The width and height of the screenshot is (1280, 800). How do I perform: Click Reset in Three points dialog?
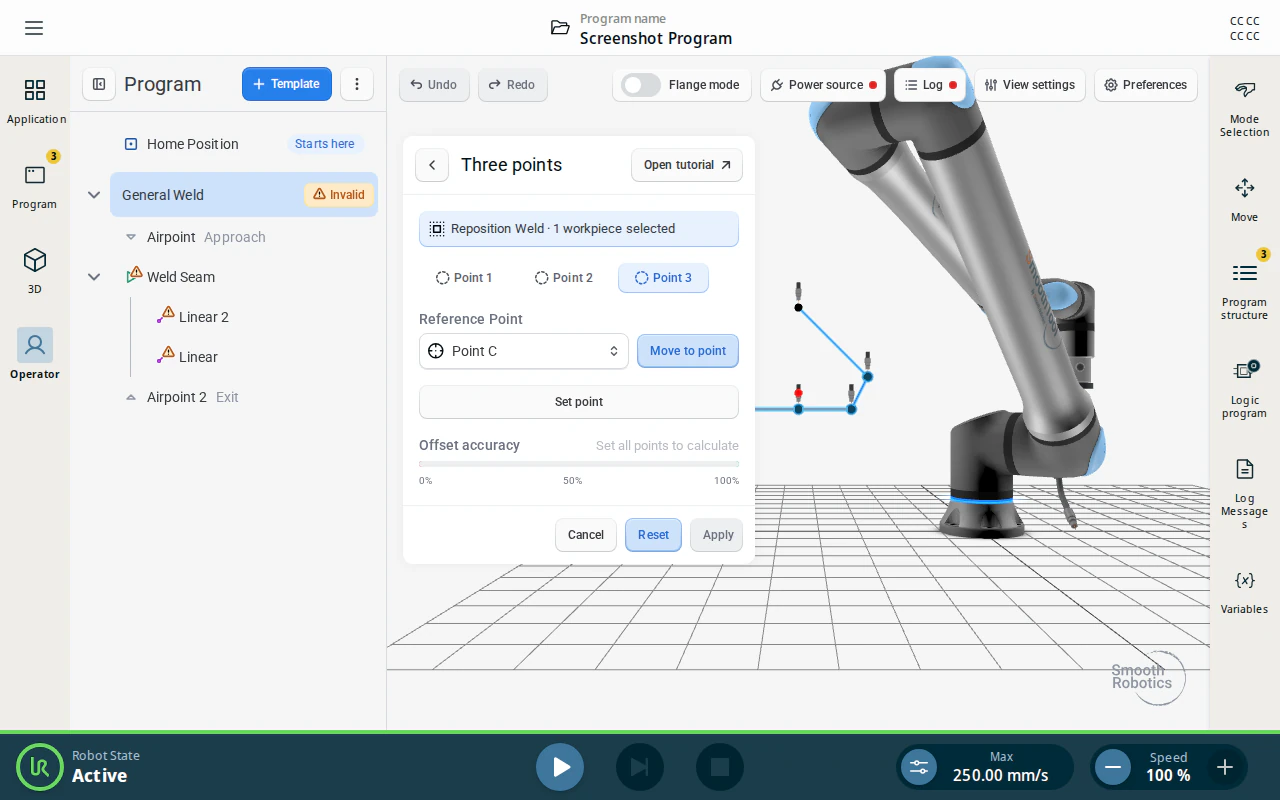pos(654,535)
